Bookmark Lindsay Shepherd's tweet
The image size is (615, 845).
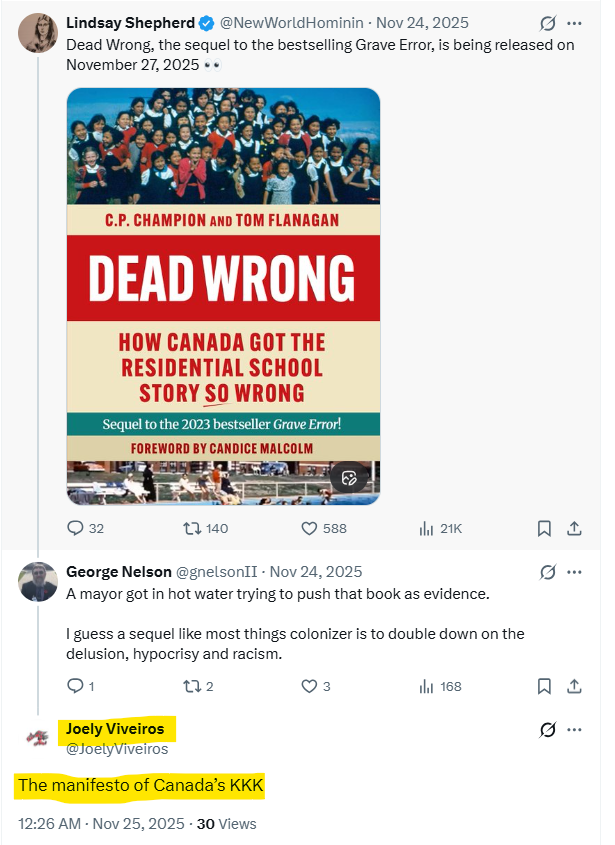tap(544, 528)
